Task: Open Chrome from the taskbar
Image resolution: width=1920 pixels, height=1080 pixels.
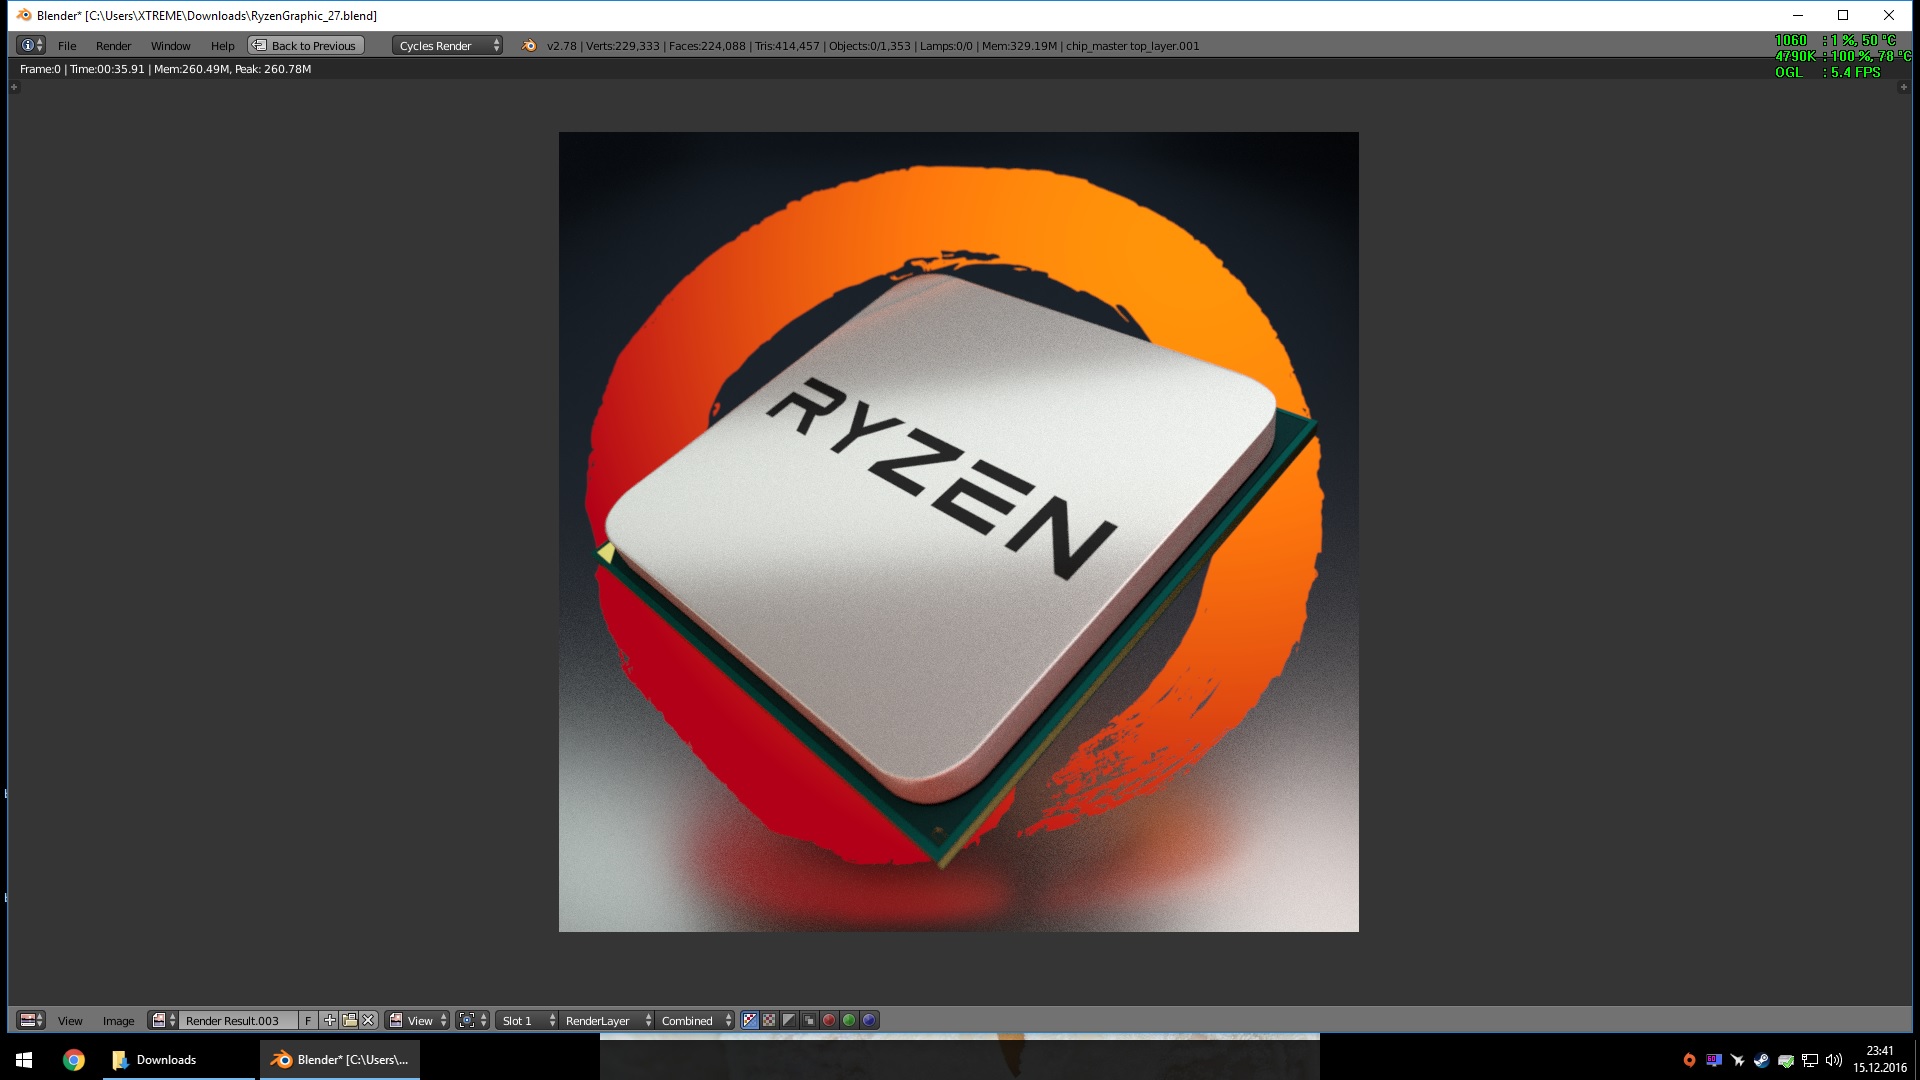Action: 74,1060
